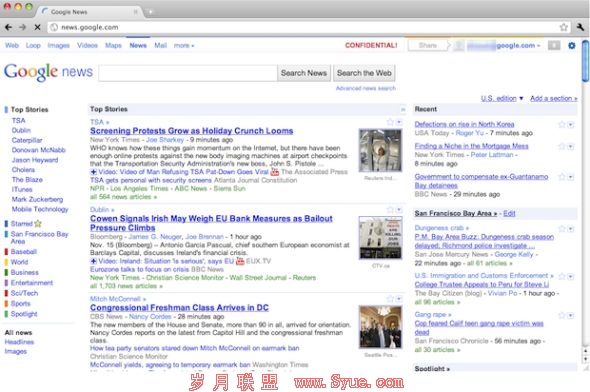Select Baseball in the sidebar
This screenshot has height=392, width=590.
coord(24,252)
